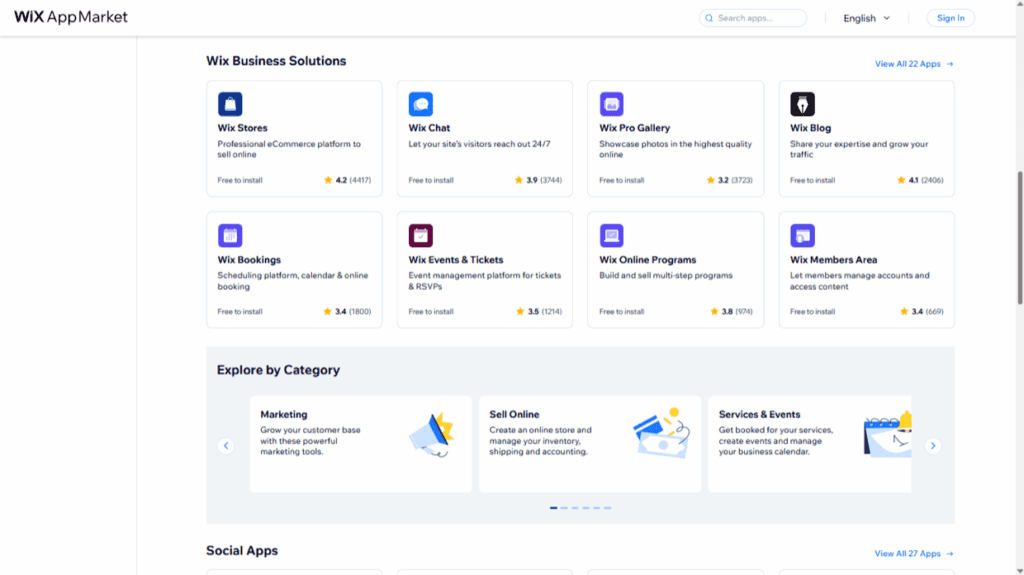This screenshot has width=1024, height=575.
Task: Click the Wix Blog pen nib icon
Action: point(802,104)
